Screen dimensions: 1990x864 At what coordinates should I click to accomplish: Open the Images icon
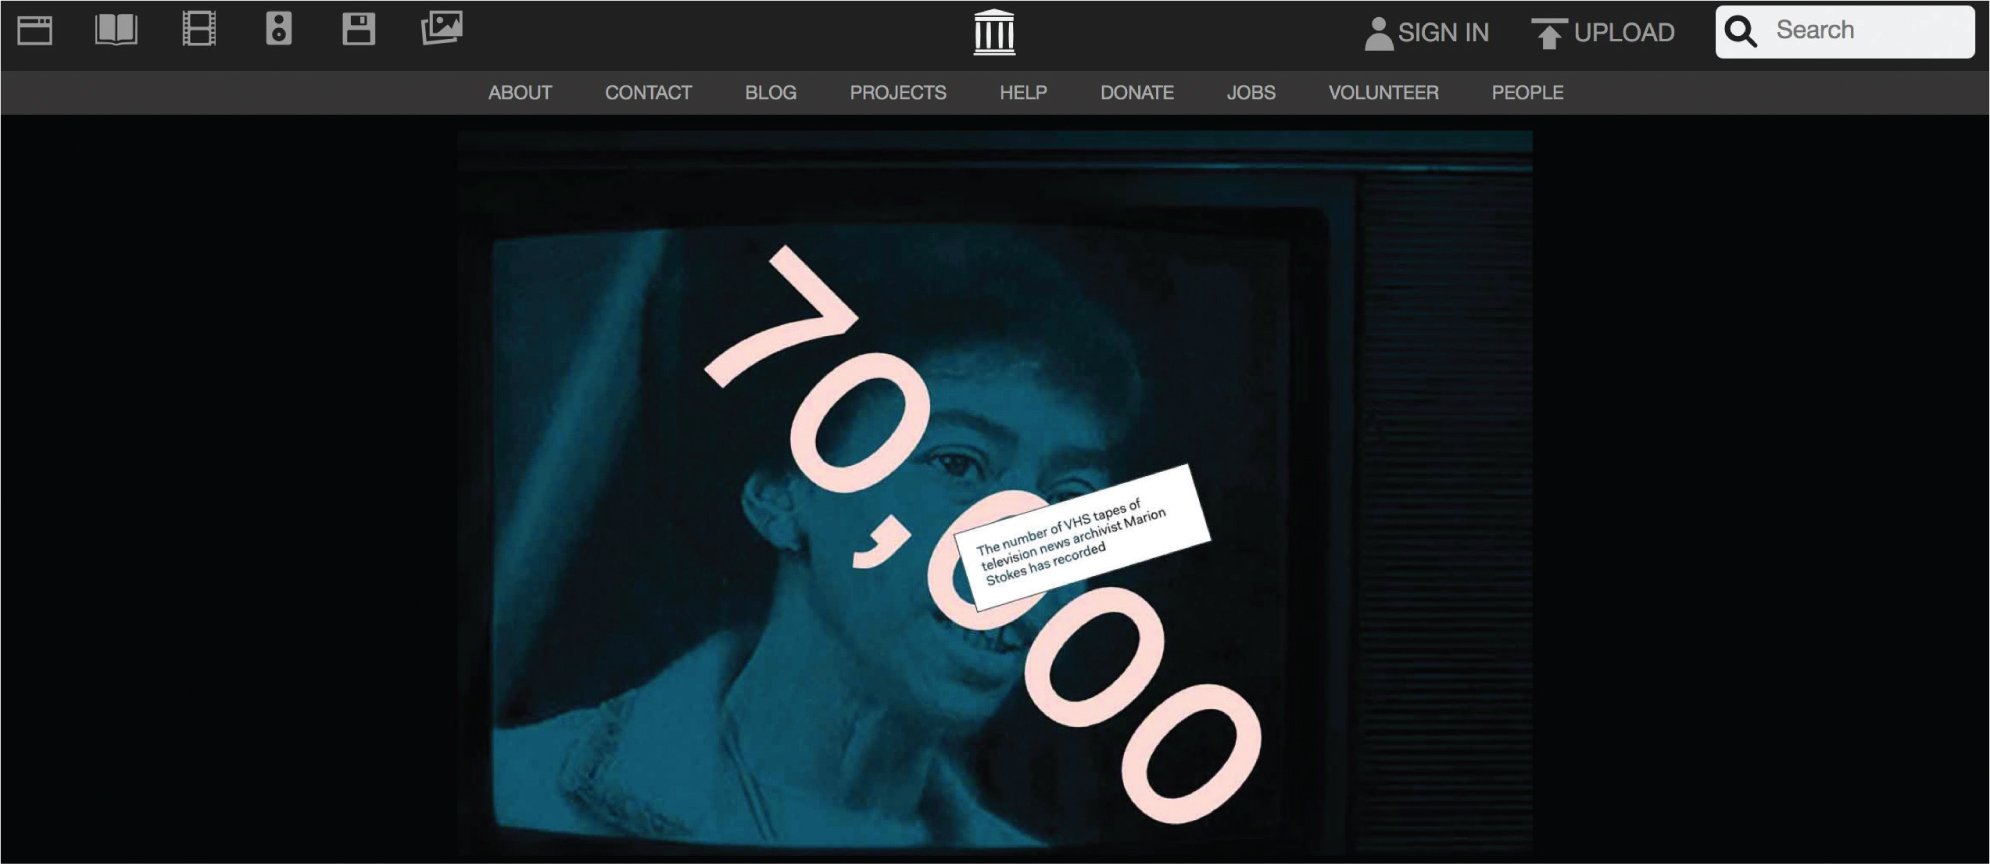click(x=441, y=28)
